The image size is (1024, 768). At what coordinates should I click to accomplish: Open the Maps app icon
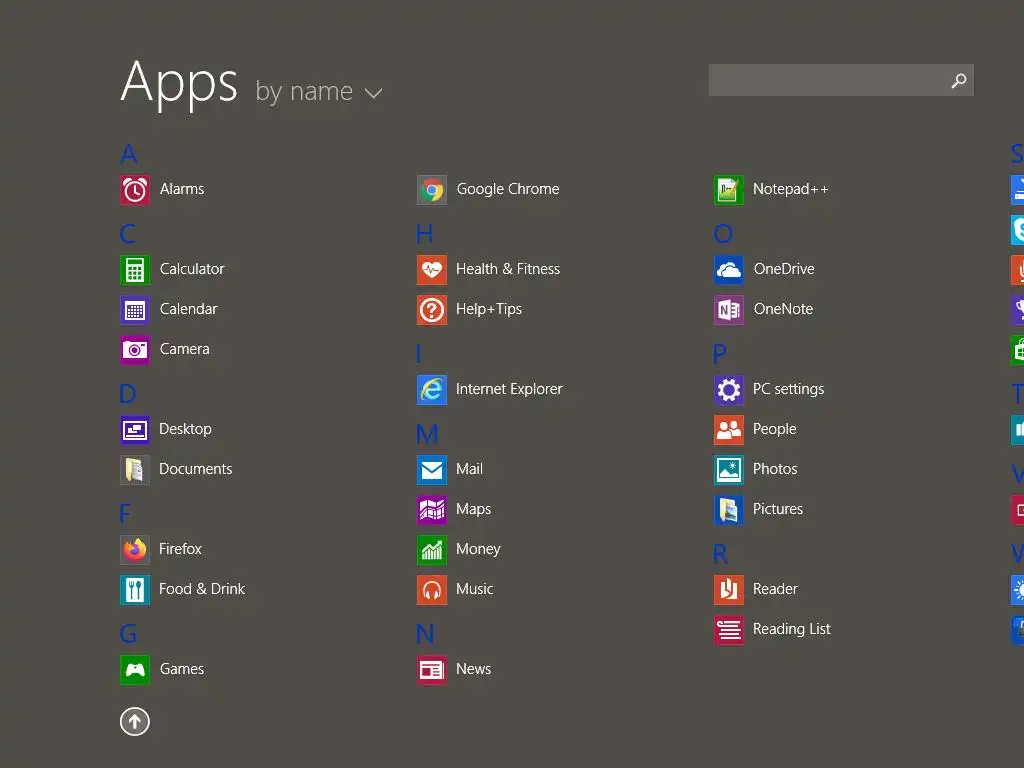click(432, 509)
